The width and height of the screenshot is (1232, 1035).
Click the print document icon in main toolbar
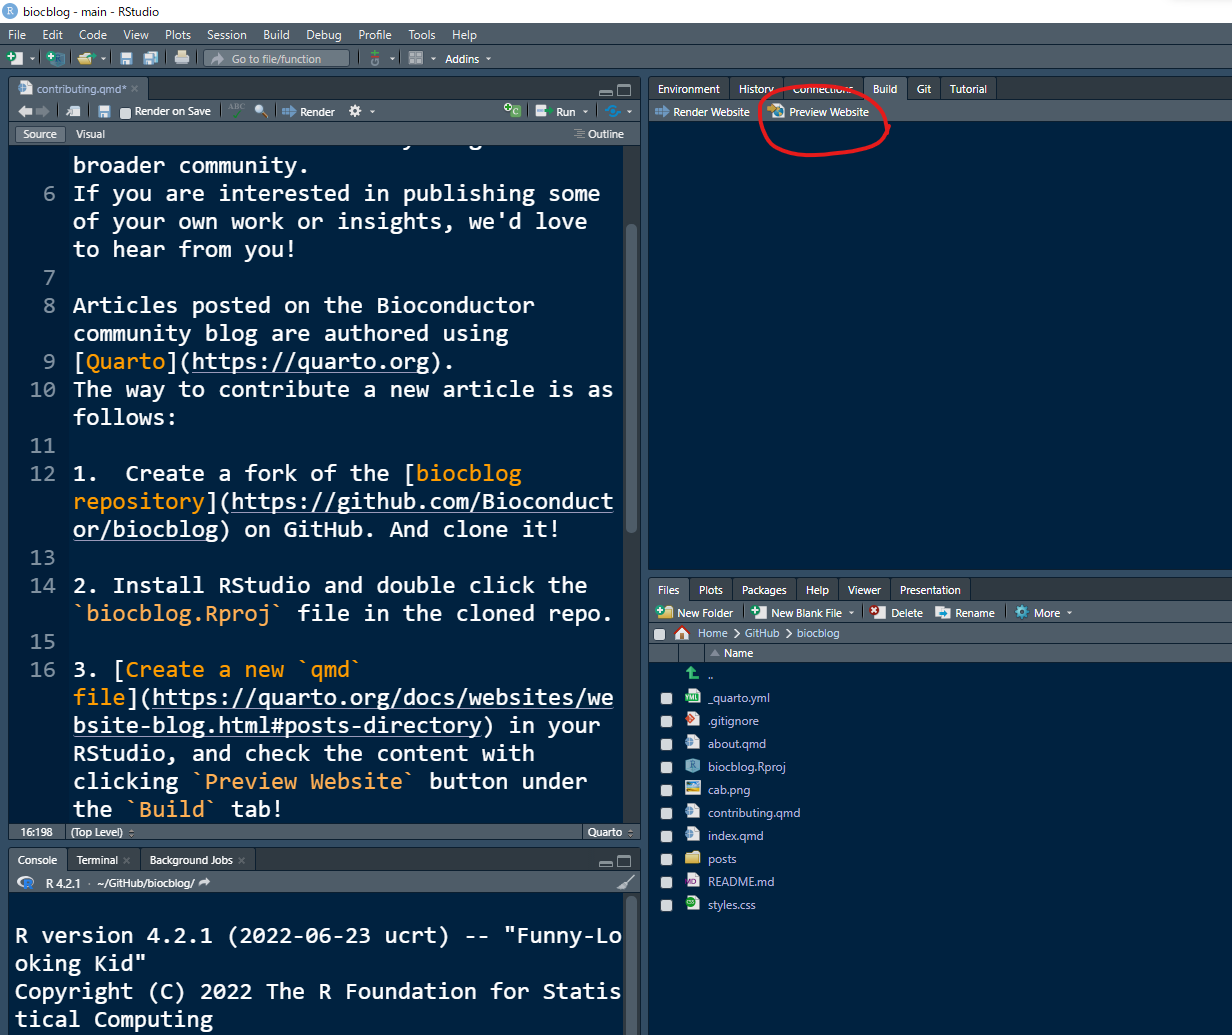181,58
